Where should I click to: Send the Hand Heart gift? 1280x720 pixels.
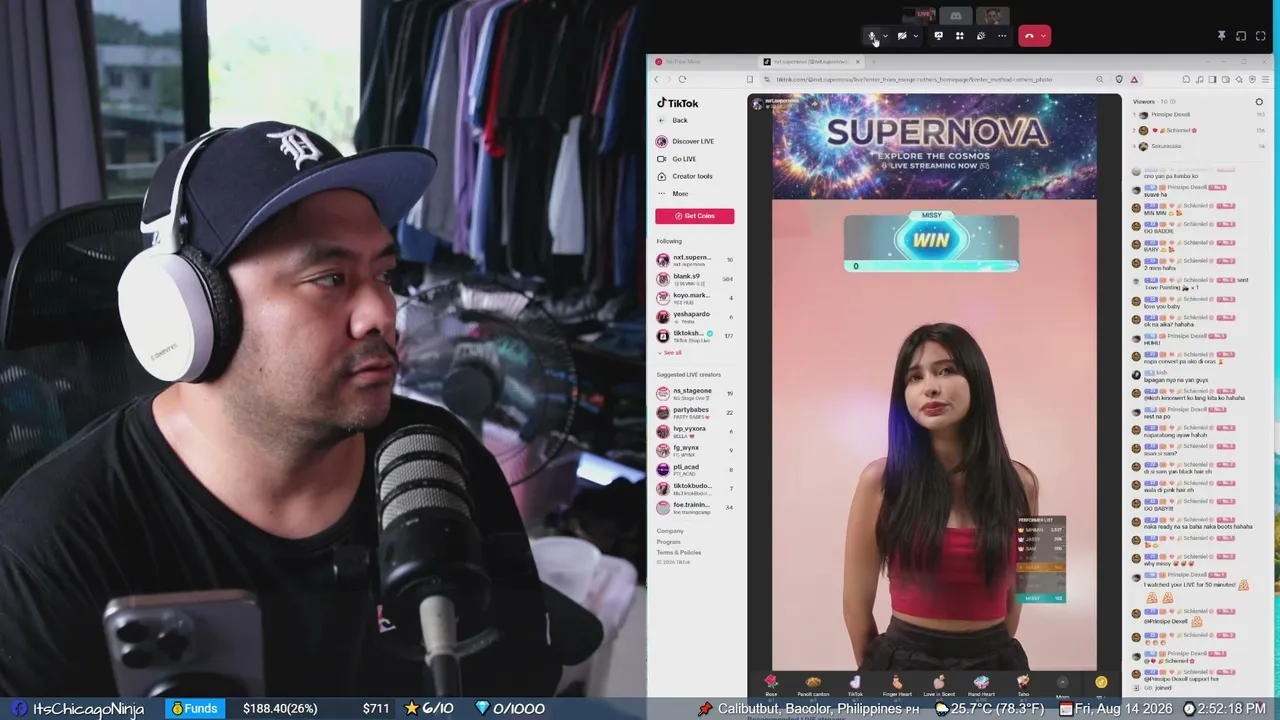981,685
